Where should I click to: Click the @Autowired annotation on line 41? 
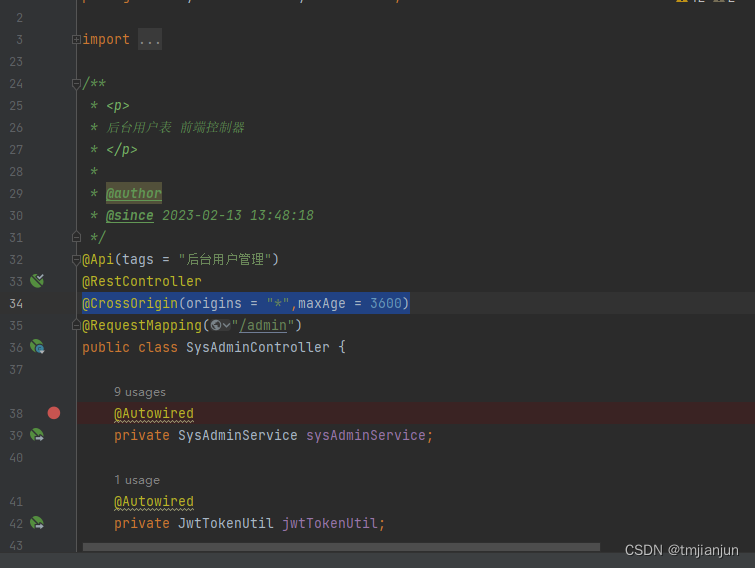click(x=154, y=502)
